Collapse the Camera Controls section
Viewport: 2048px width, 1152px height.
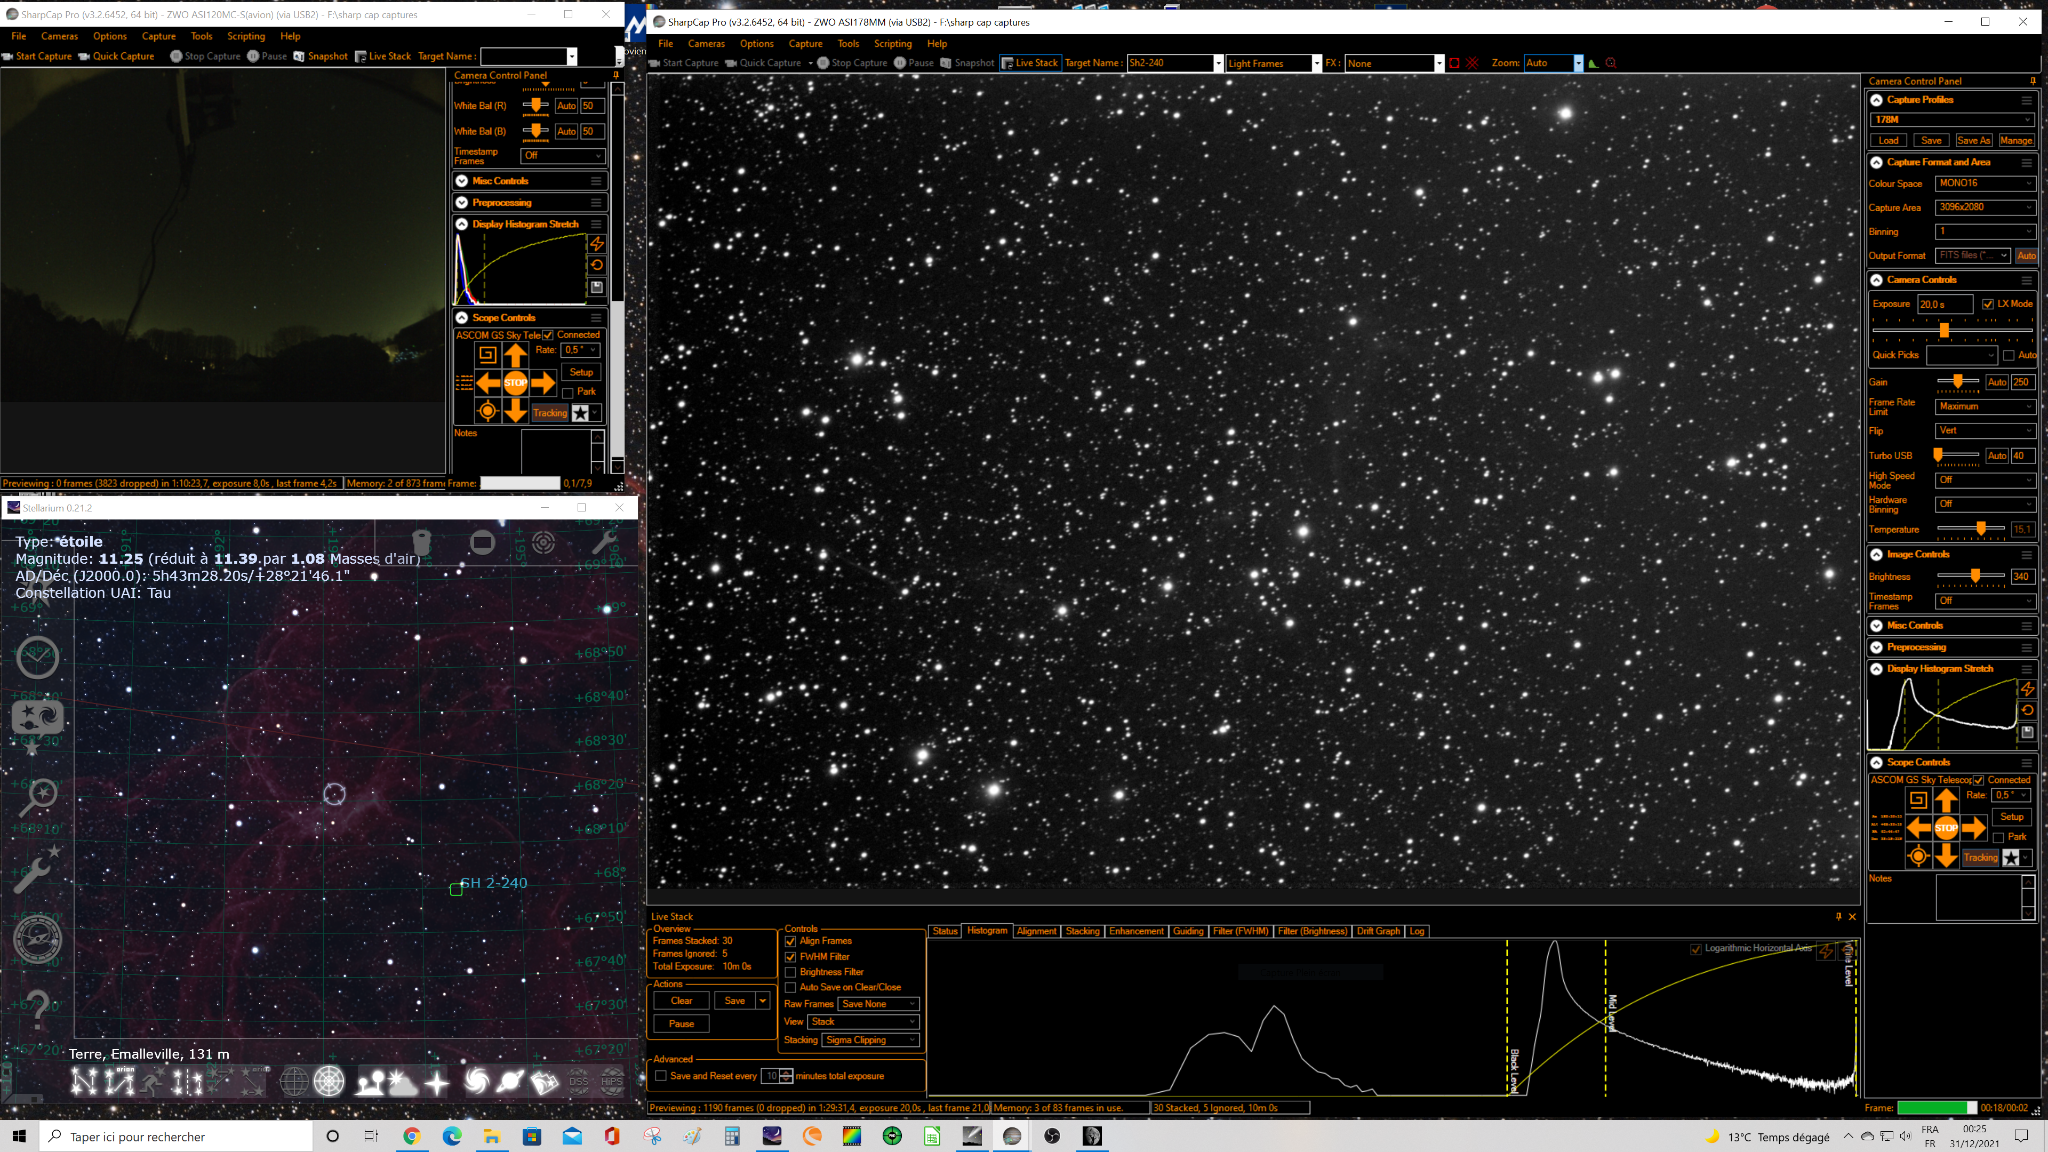coord(1877,280)
